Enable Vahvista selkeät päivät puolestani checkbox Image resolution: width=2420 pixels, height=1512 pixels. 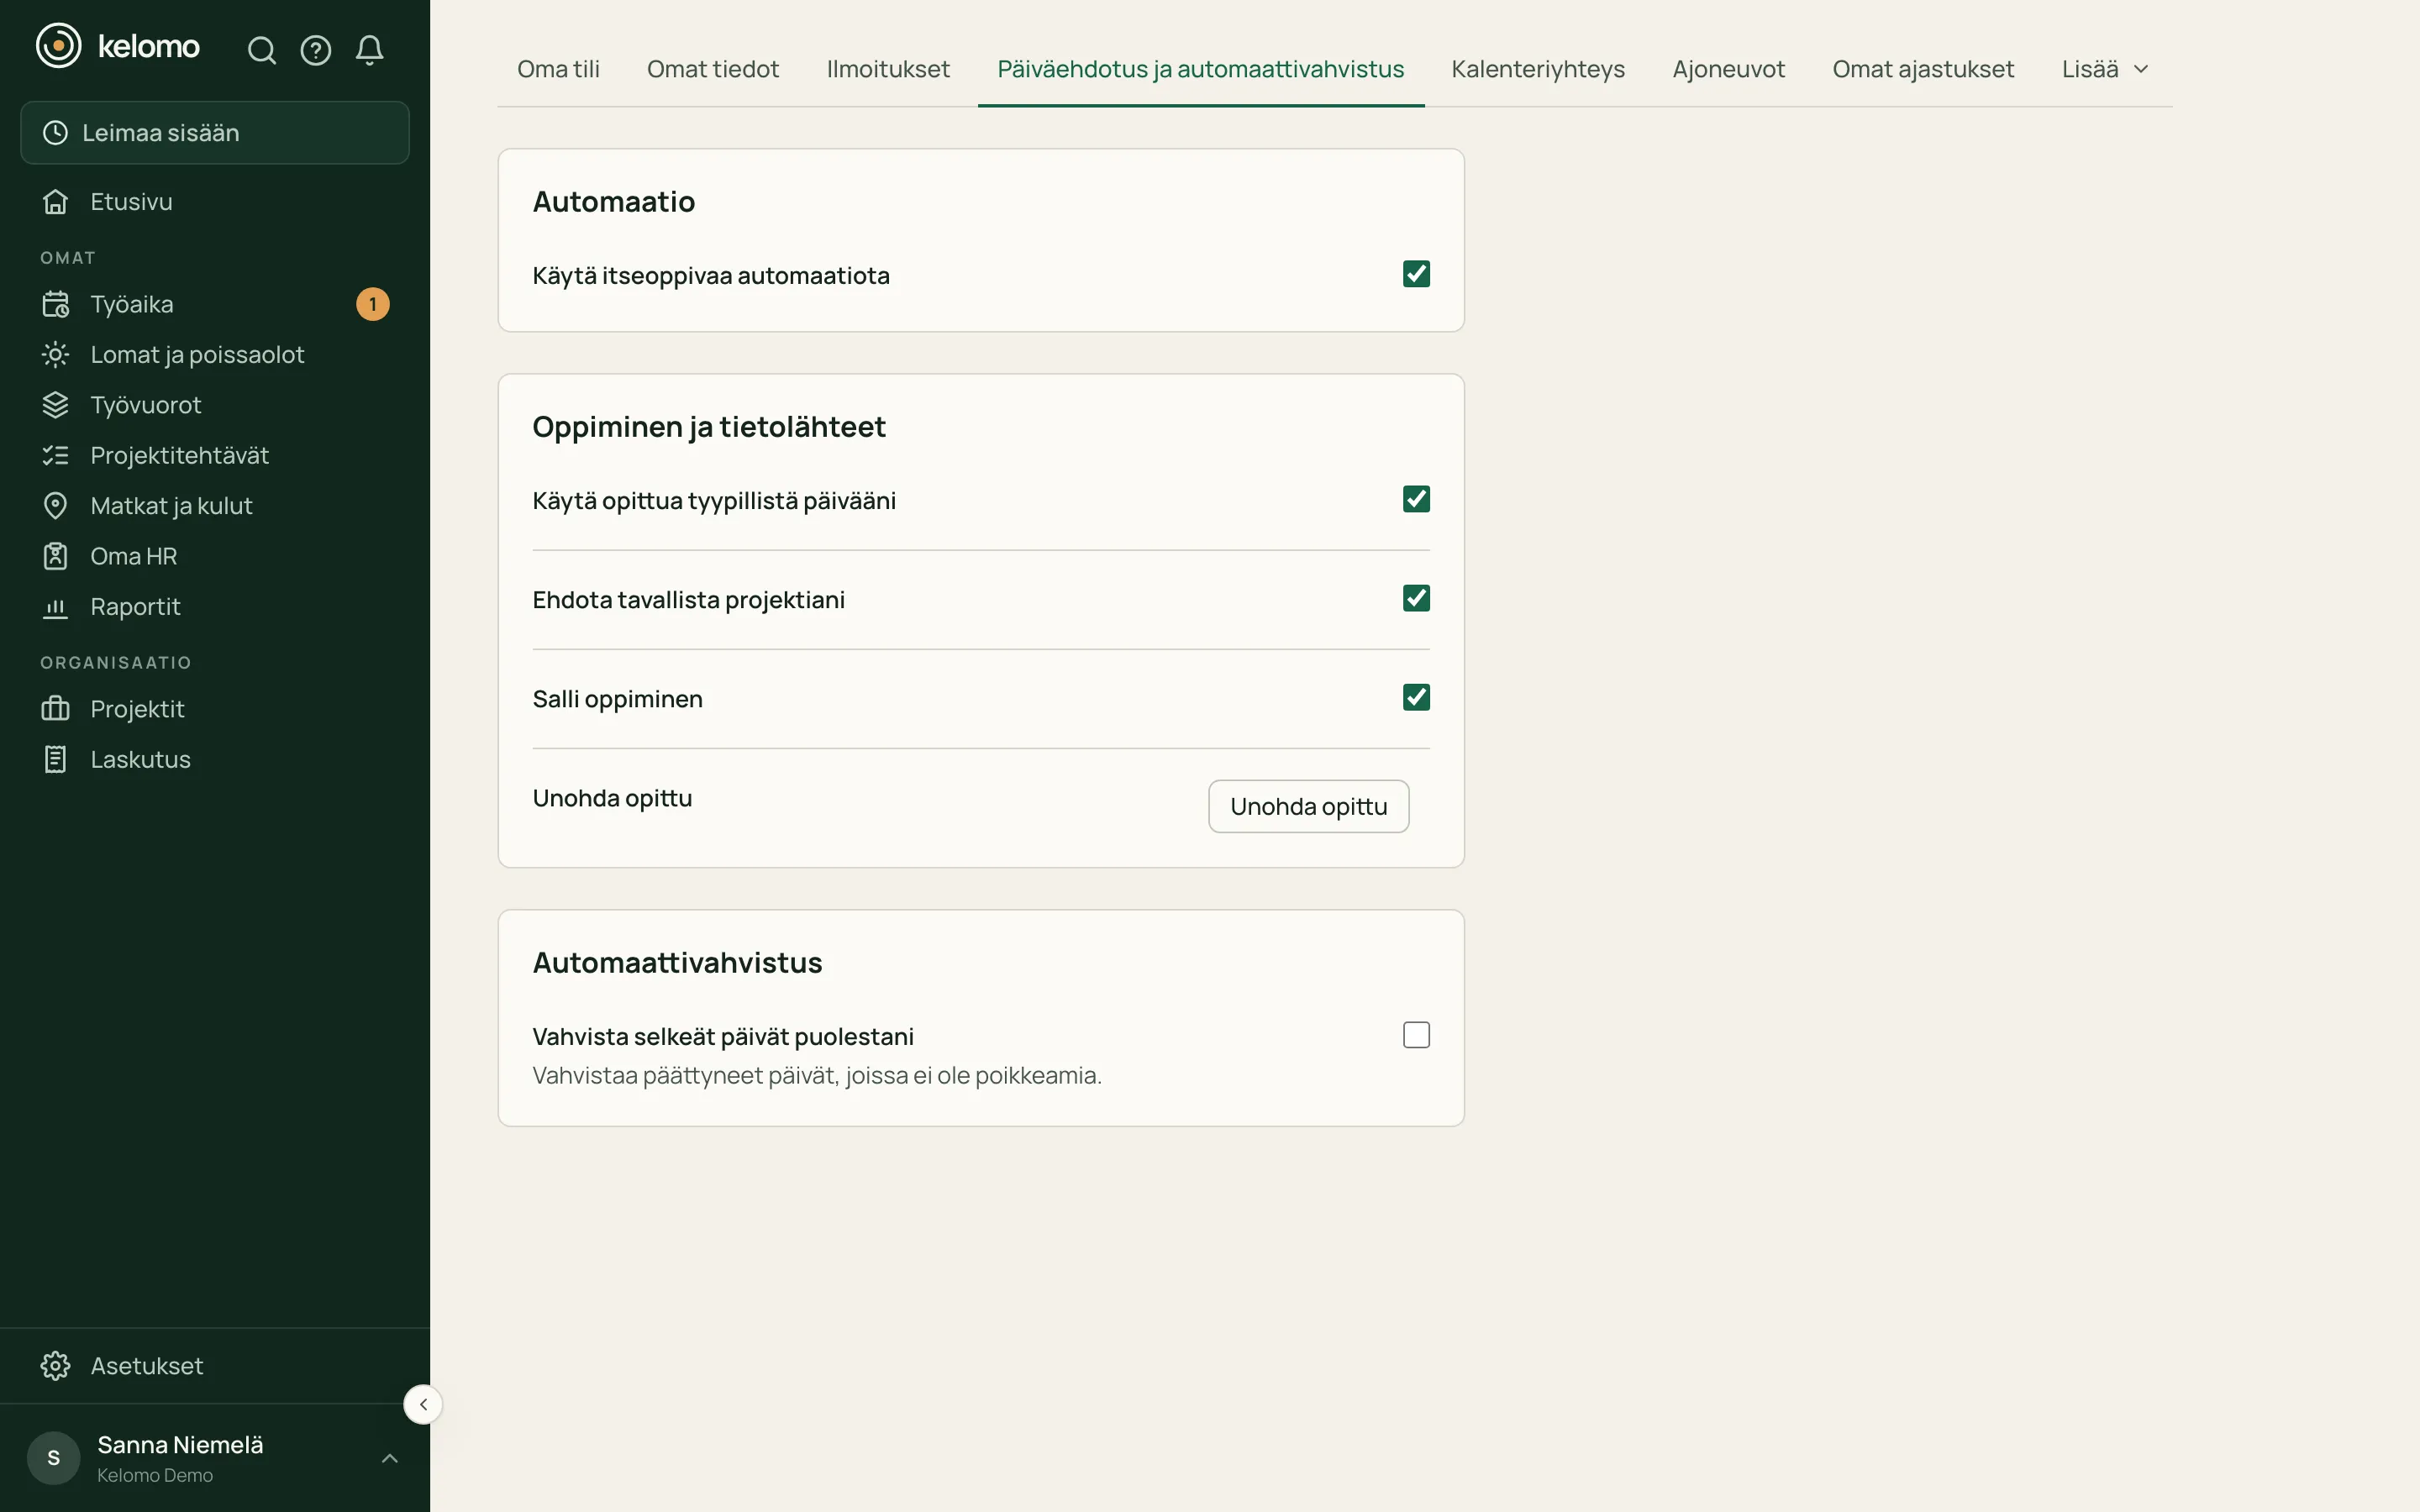pyautogui.click(x=1416, y=1035)
